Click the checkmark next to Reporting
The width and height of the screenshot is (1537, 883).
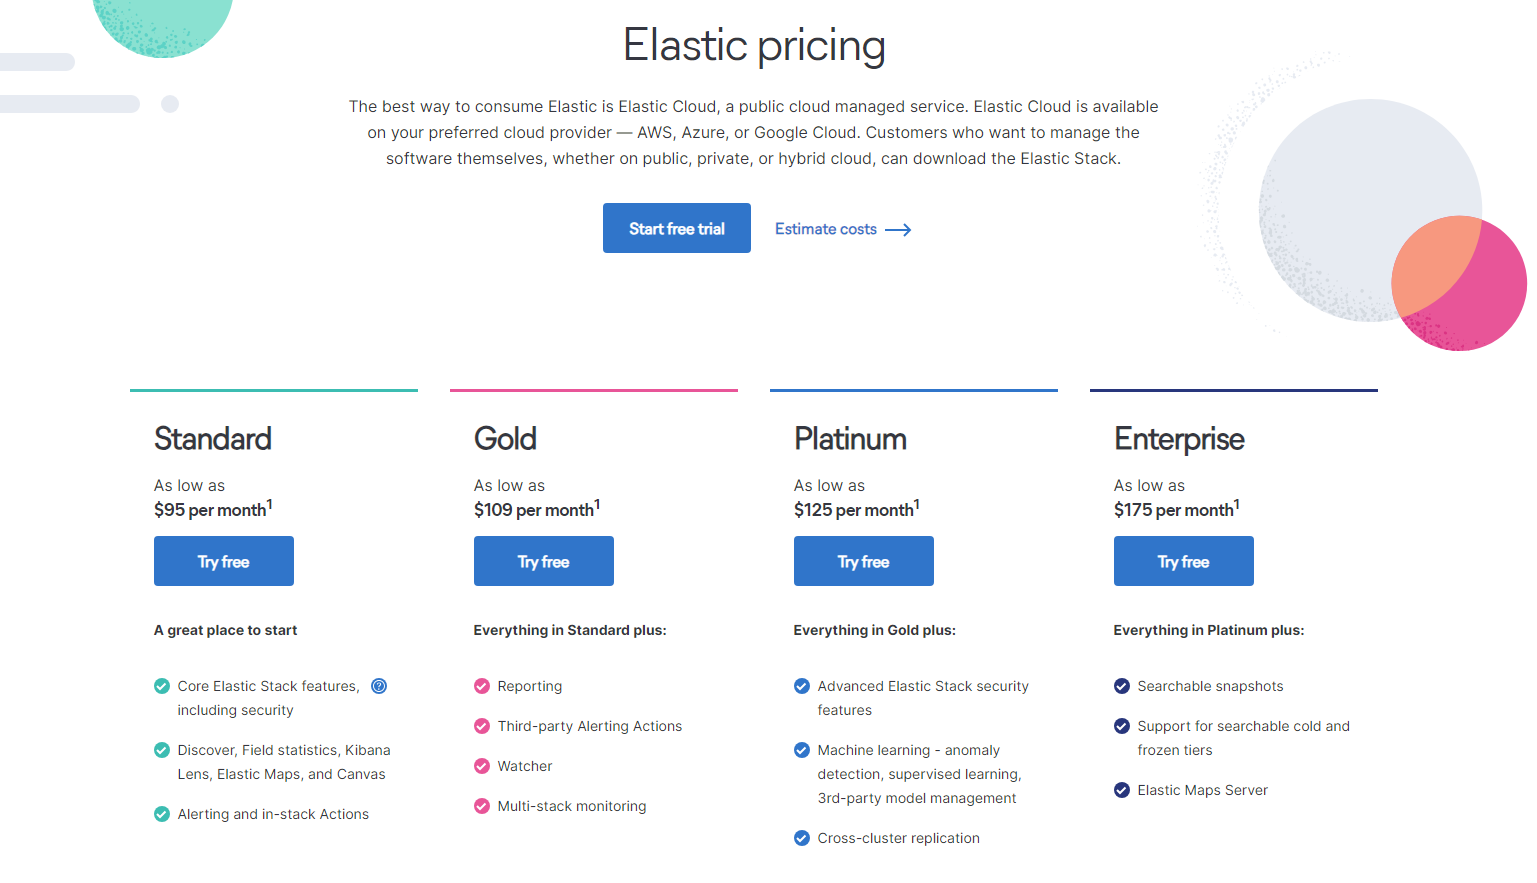pyautogui.click(x=482, y=686)
